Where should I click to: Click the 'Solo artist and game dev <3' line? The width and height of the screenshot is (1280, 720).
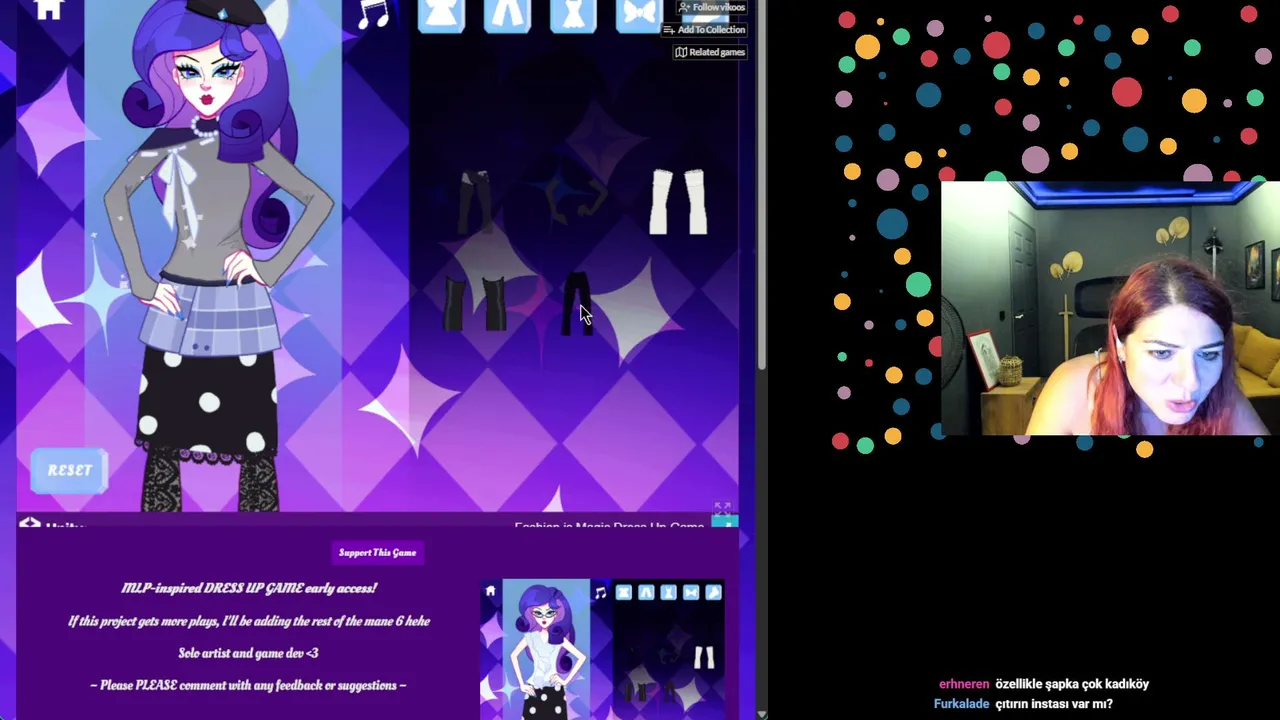248,653
